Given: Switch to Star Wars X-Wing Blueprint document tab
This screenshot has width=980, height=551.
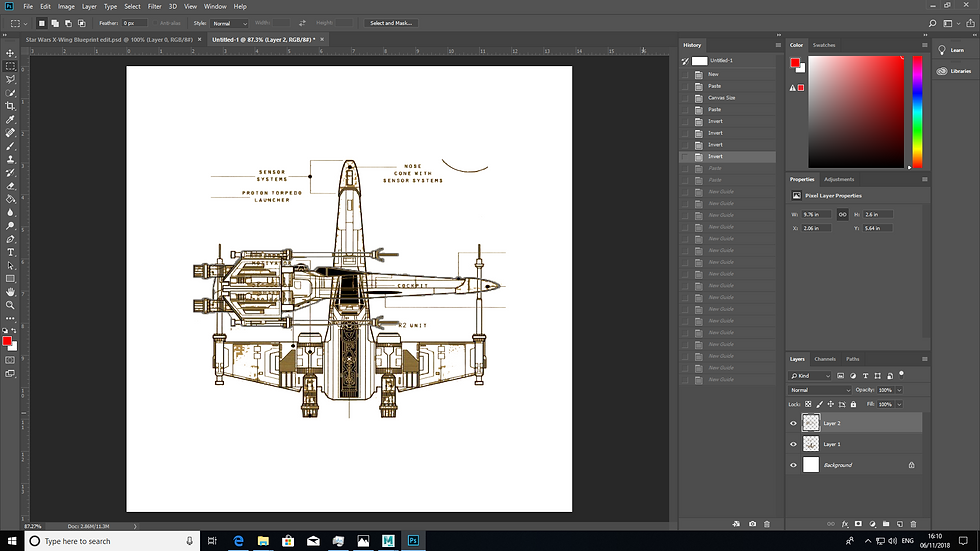Looking at the screenshot, I should [109, 39].
